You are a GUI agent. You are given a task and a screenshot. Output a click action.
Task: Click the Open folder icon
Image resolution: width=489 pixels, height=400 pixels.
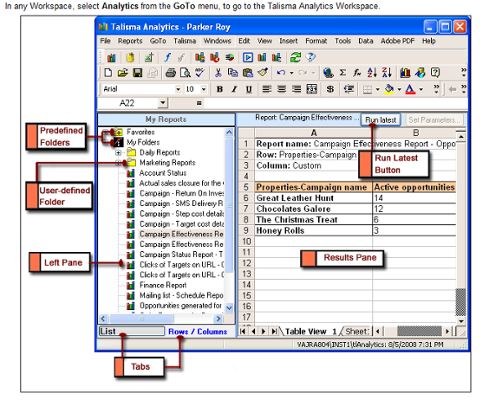tap(122, 73)
